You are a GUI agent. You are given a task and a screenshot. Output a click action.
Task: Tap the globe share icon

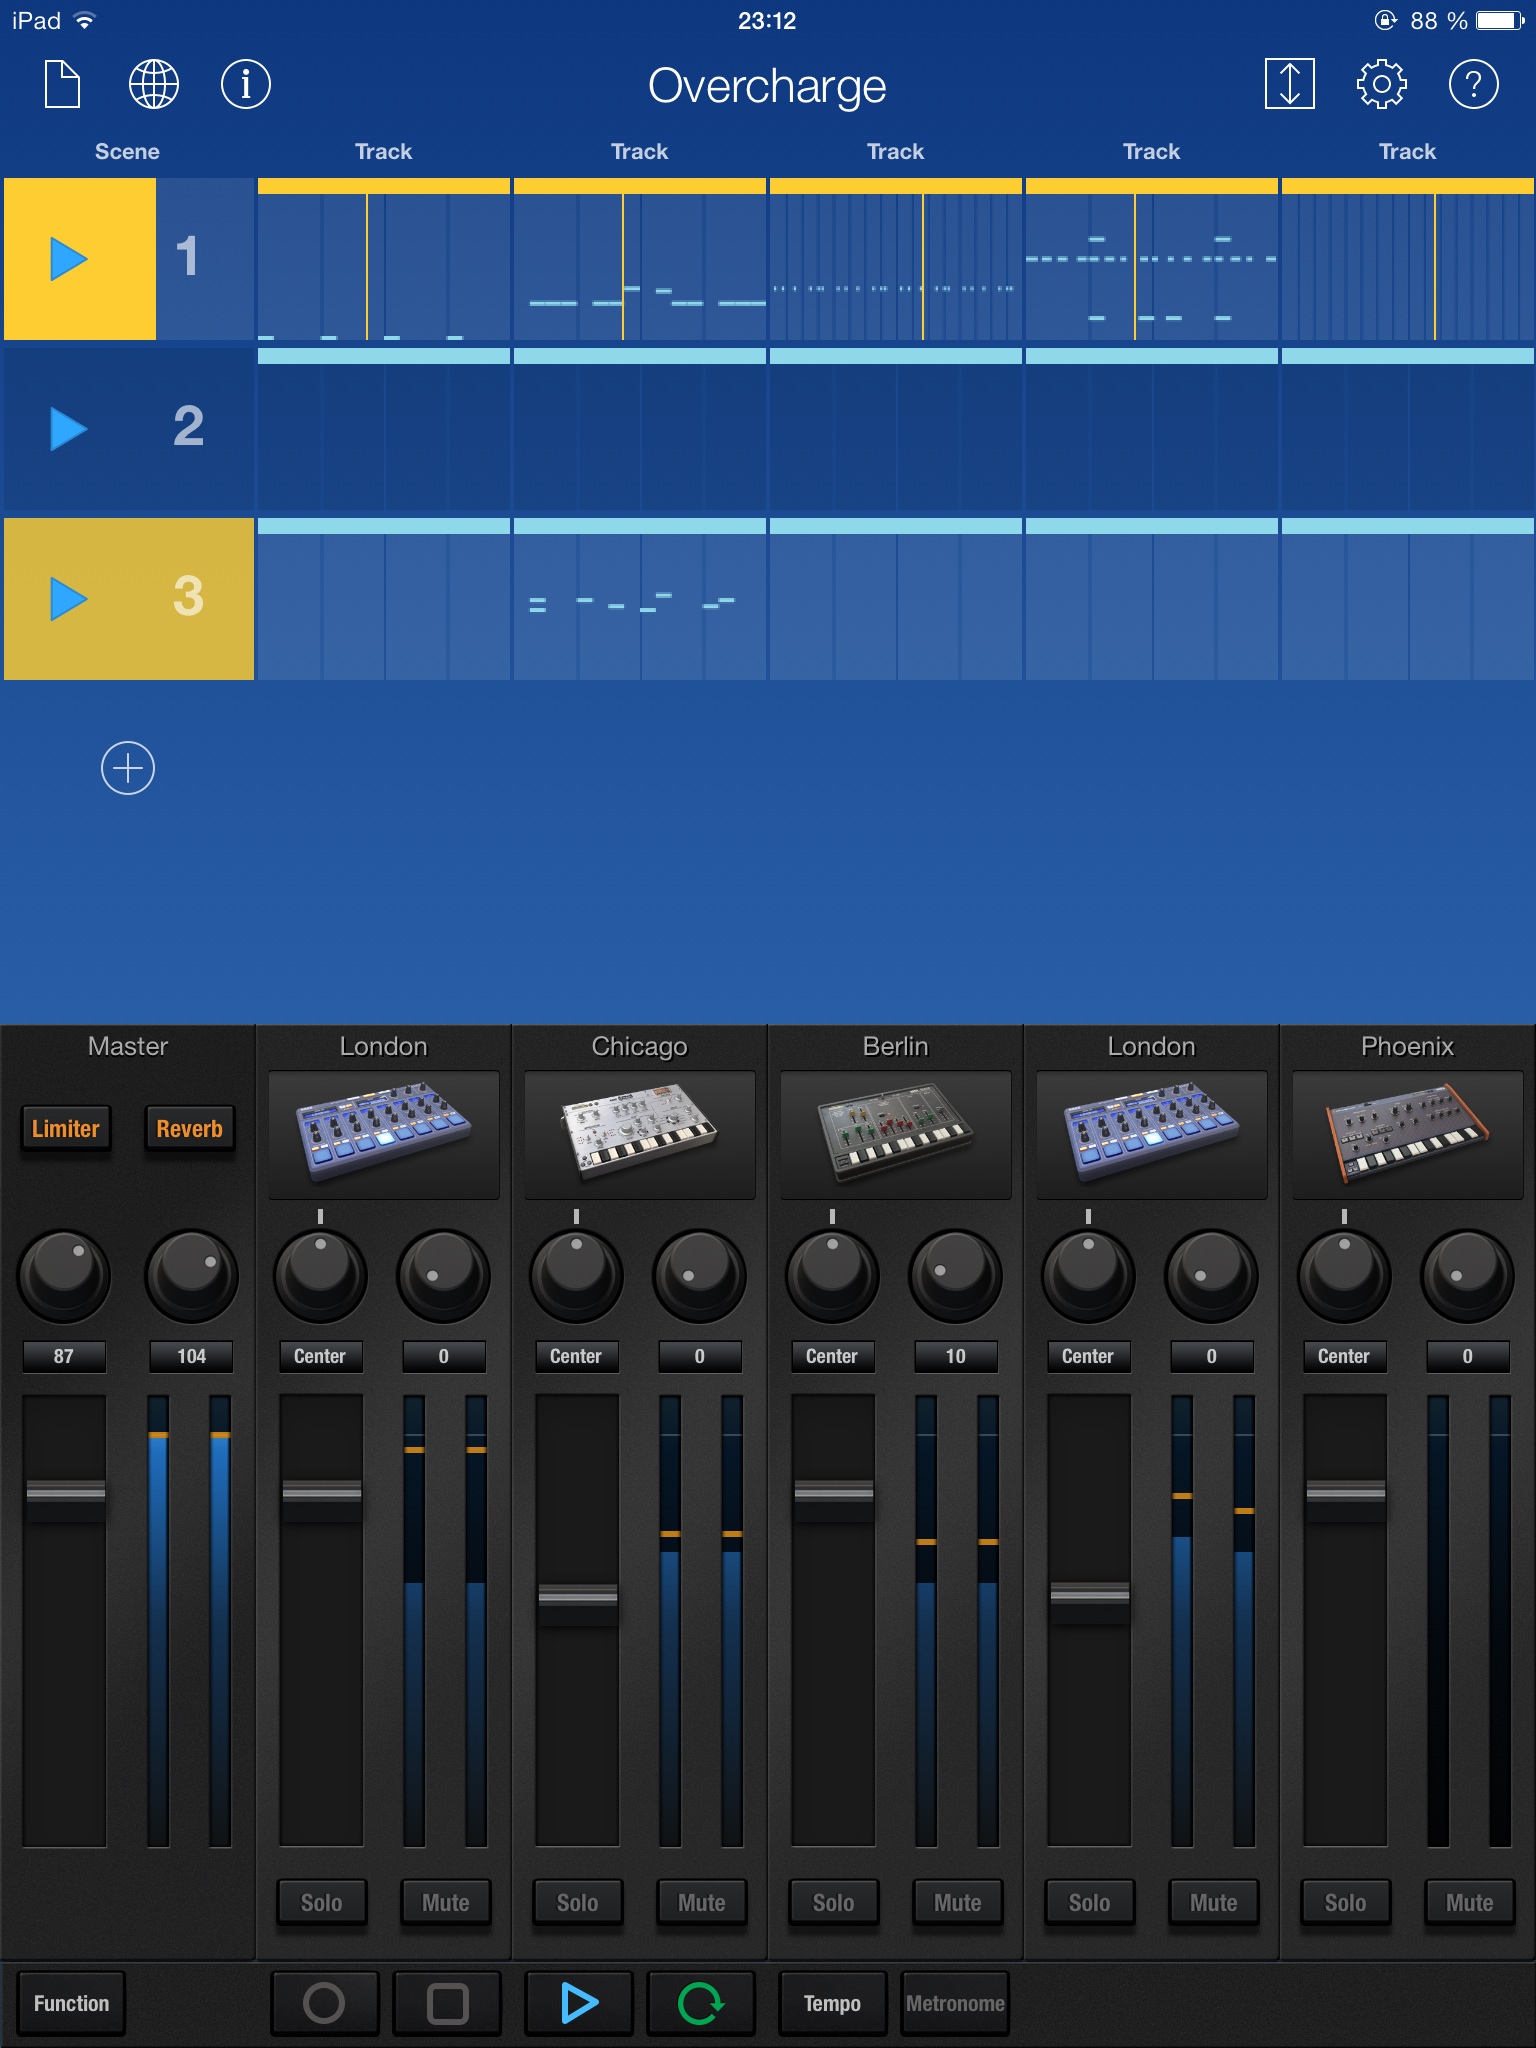(154, 84)
